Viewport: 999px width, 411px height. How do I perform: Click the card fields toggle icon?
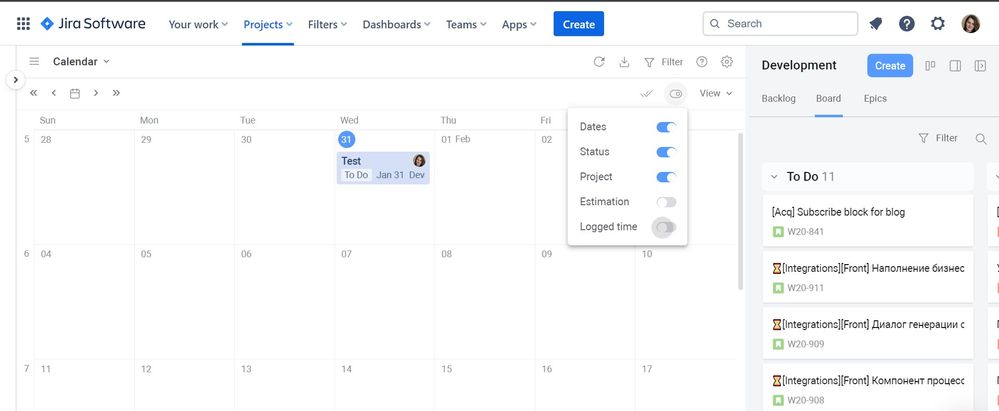point(676,94)
